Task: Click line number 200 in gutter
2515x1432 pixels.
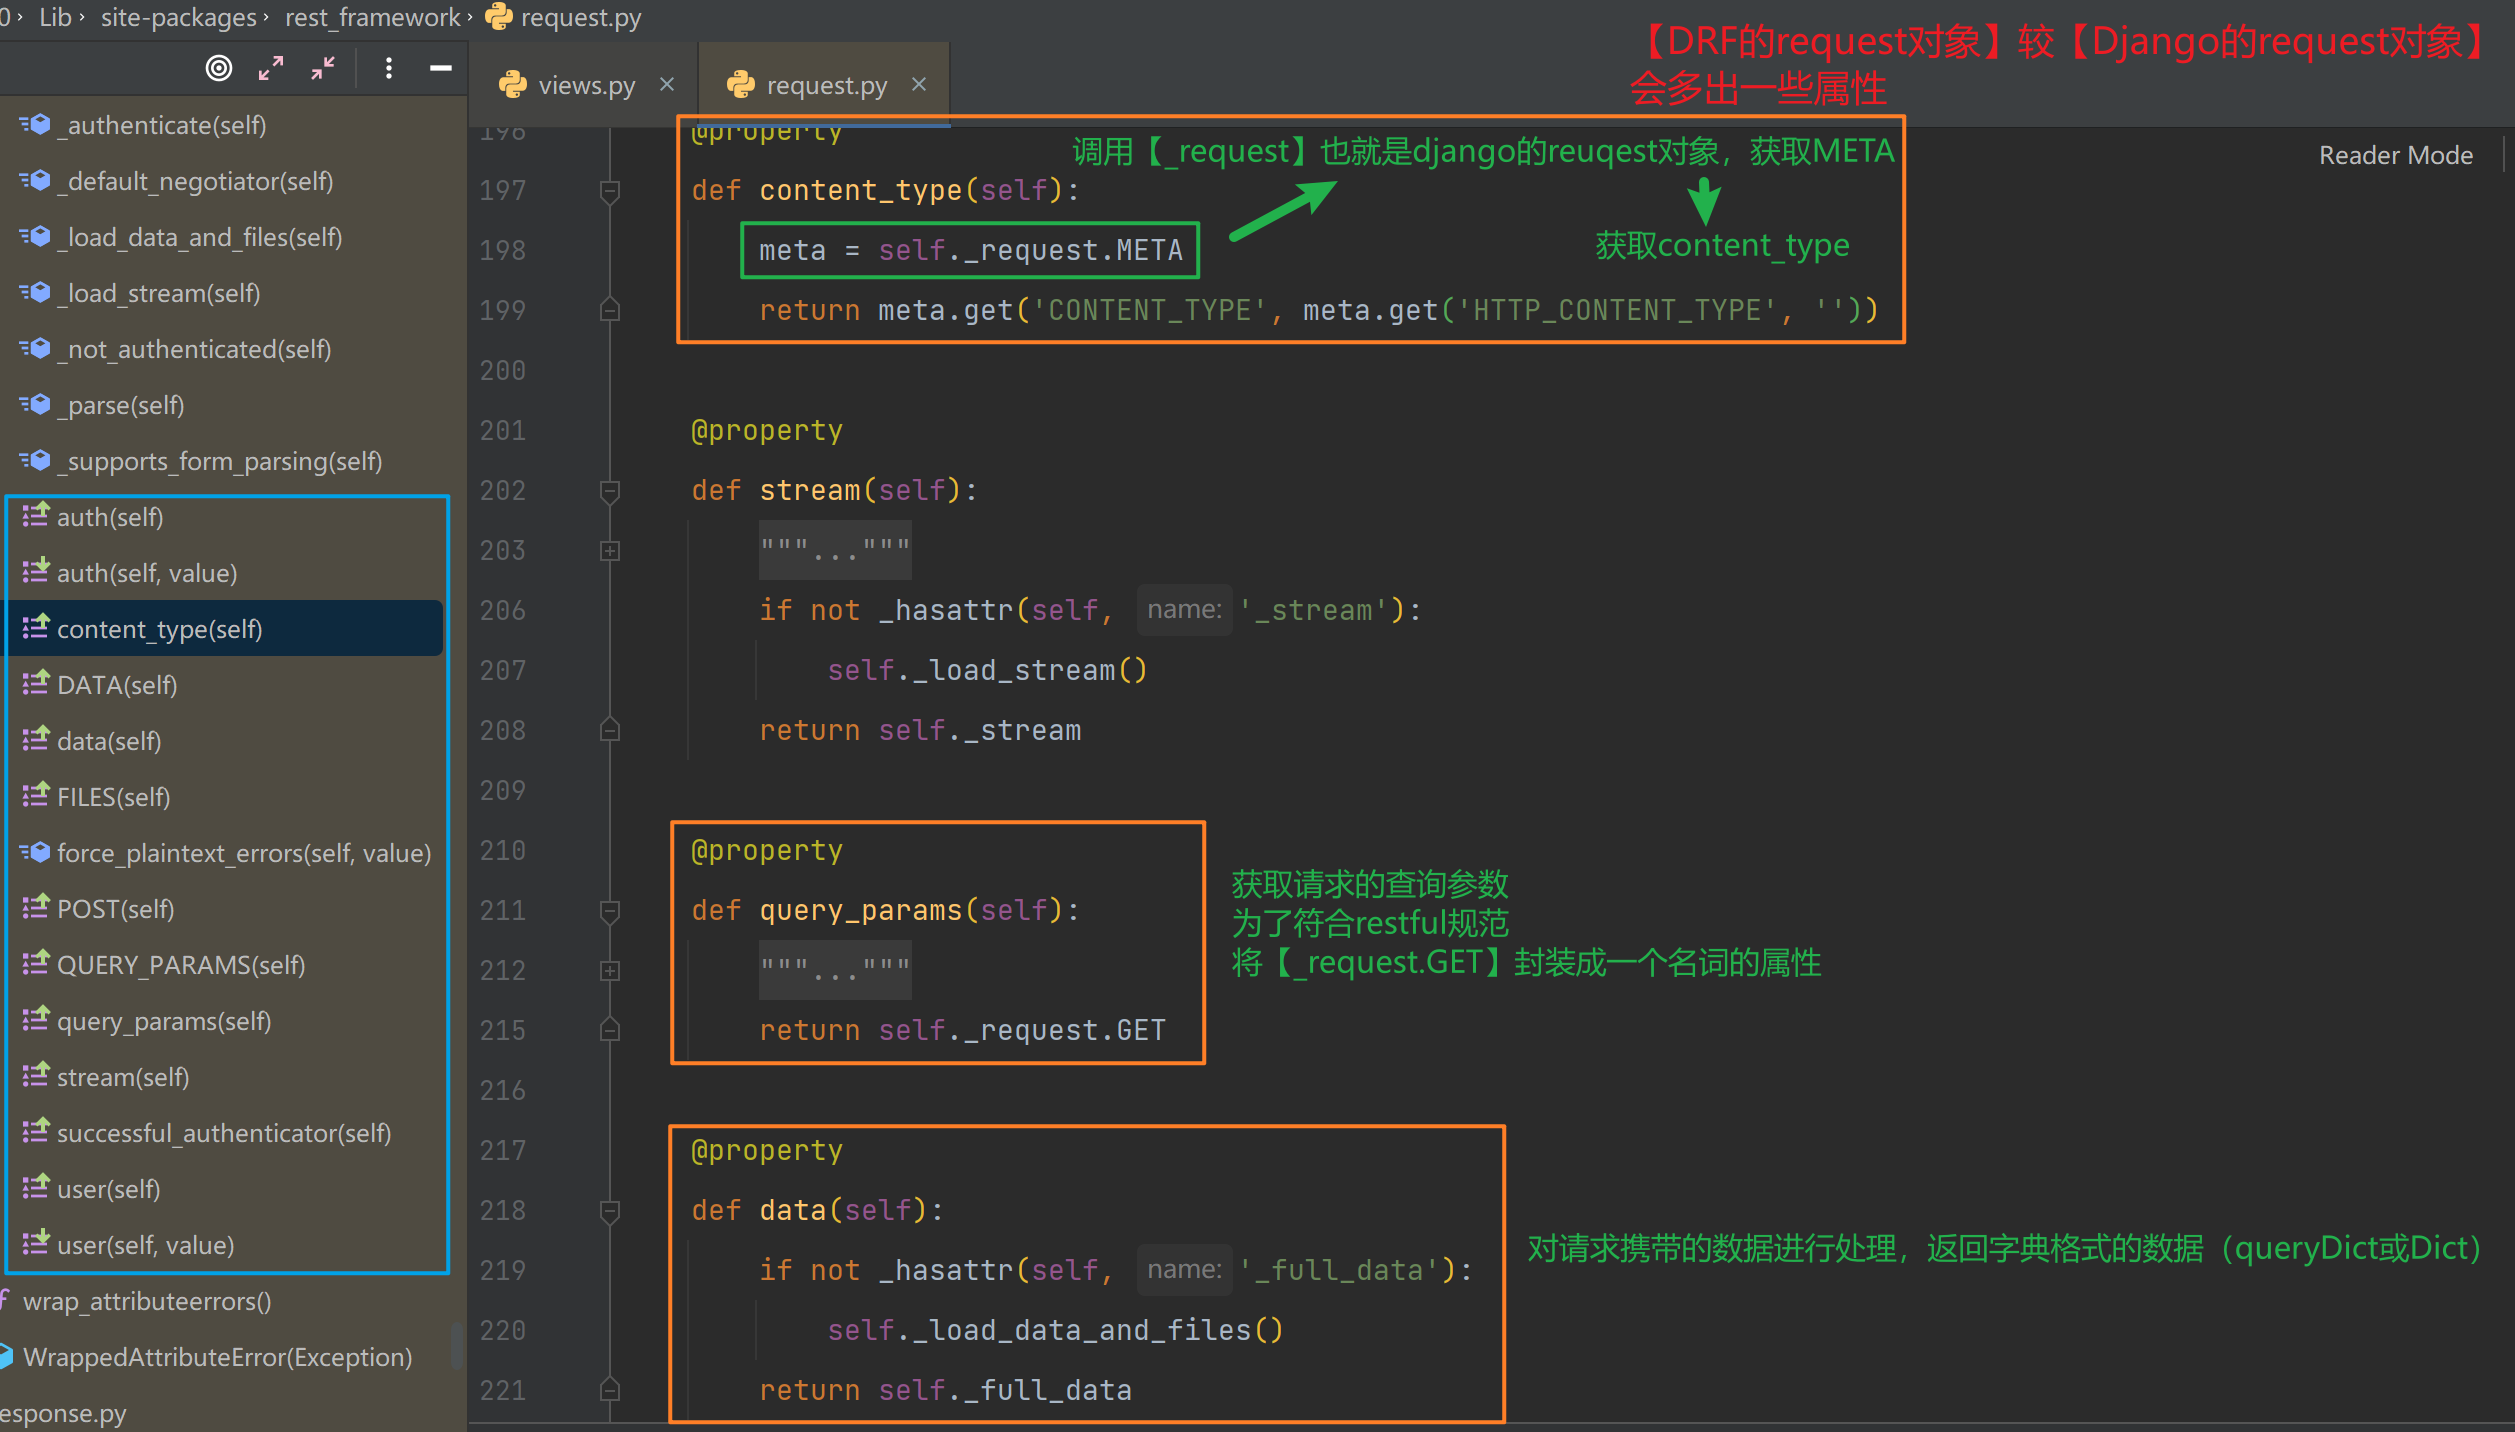Action: [502, 371]
